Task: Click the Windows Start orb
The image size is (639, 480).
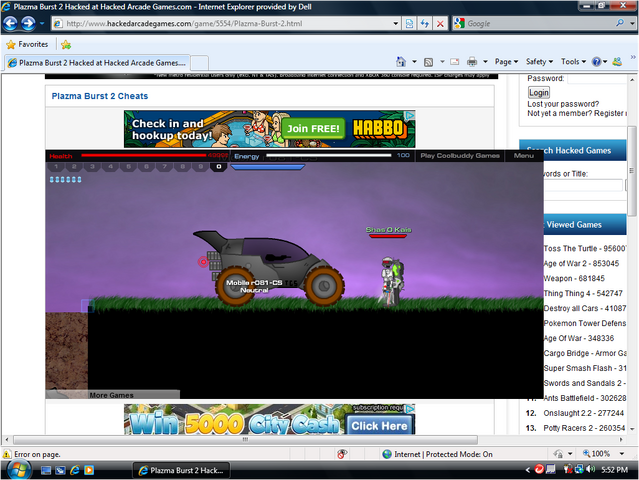Action: click(x=18, y=470)
